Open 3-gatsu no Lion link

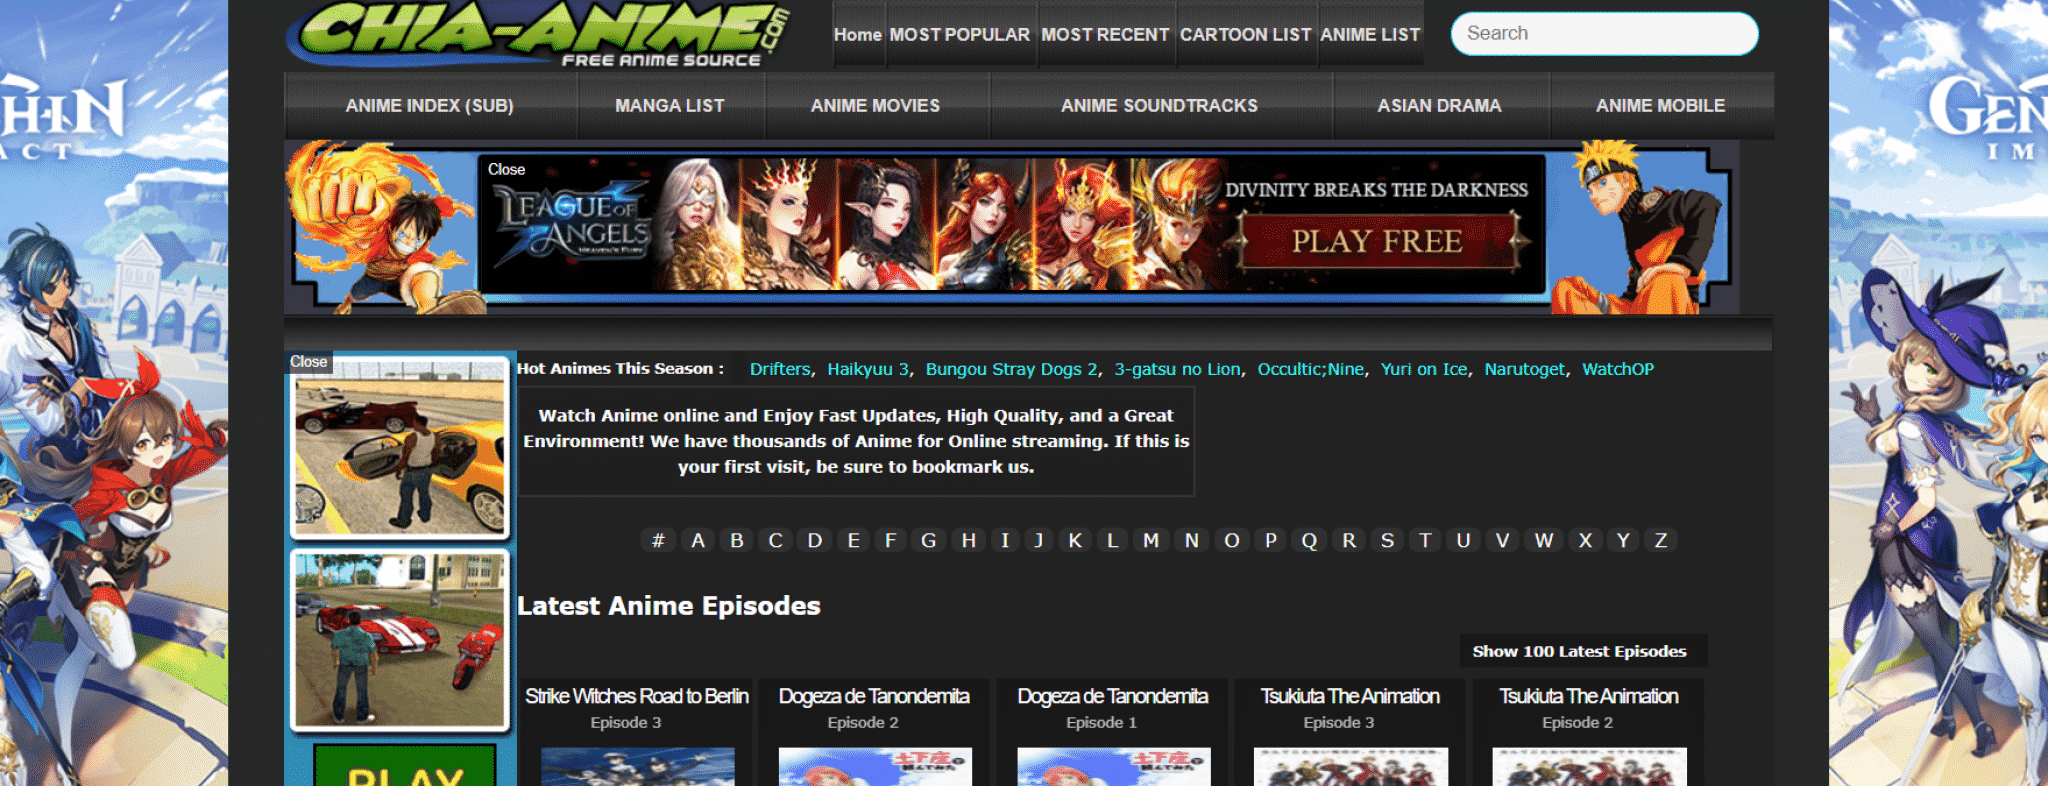pos(1177,369)
